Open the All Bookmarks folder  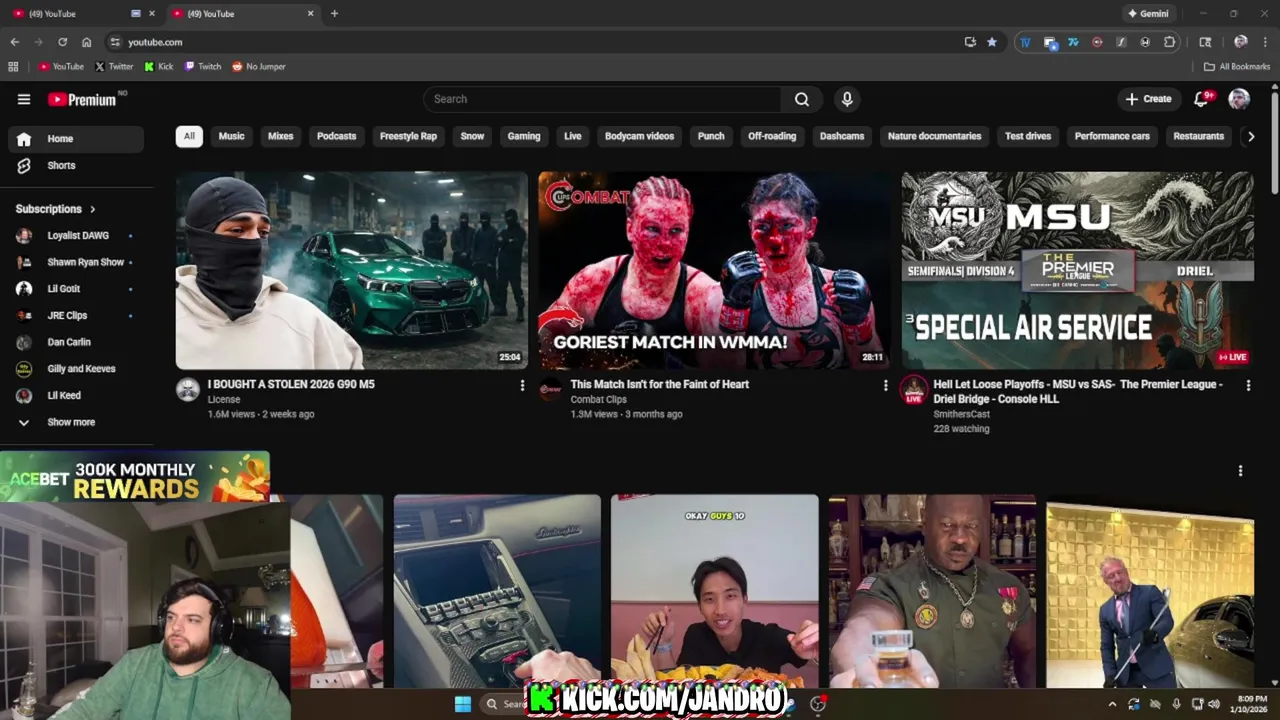coord(1237,67)
